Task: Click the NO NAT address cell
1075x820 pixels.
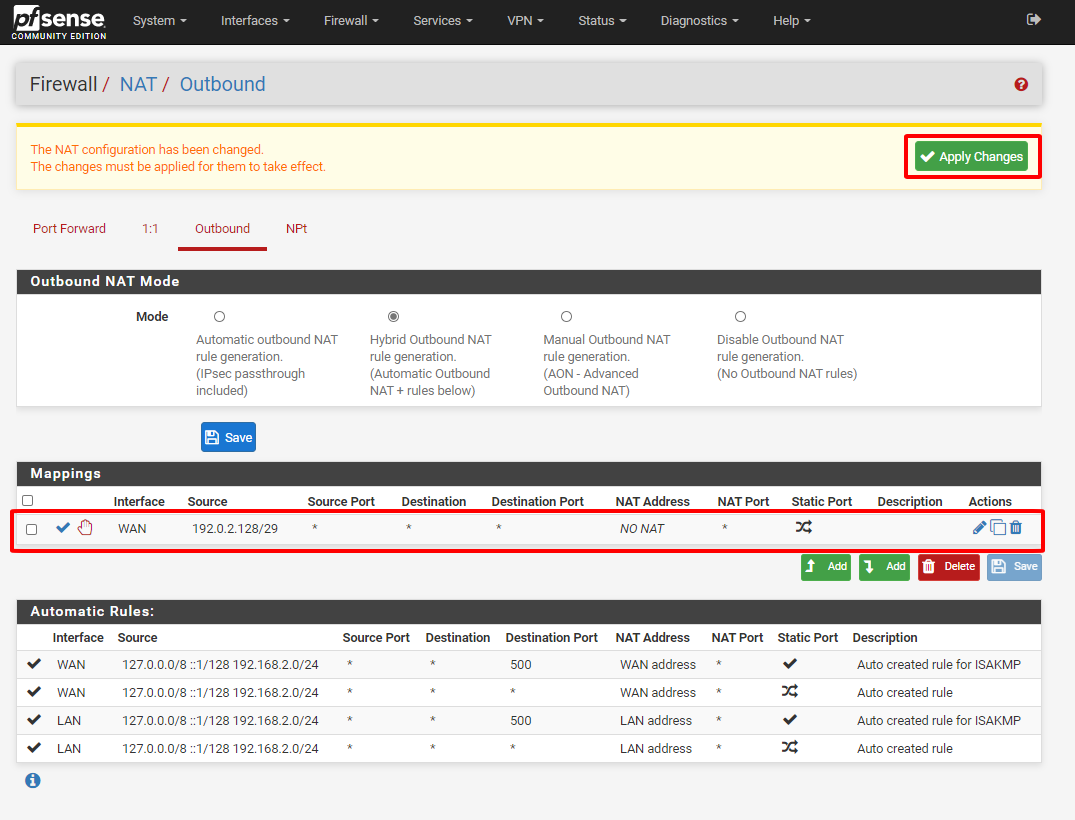Action: [642, 529]
